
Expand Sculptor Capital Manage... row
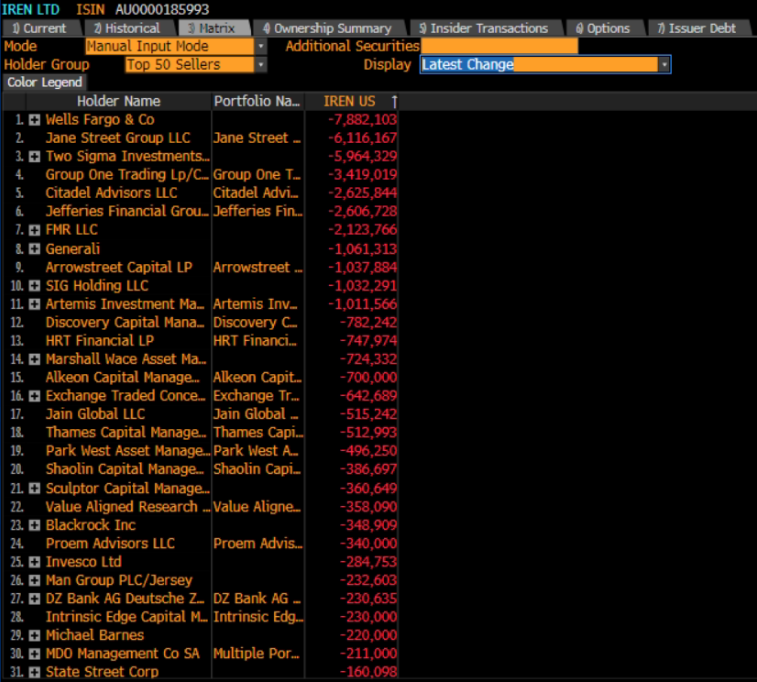(x=34, y=488)
